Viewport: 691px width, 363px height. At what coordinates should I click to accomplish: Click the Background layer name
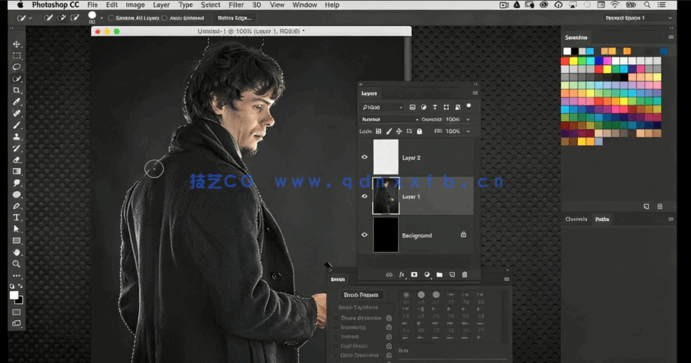[x=417, y=236]
